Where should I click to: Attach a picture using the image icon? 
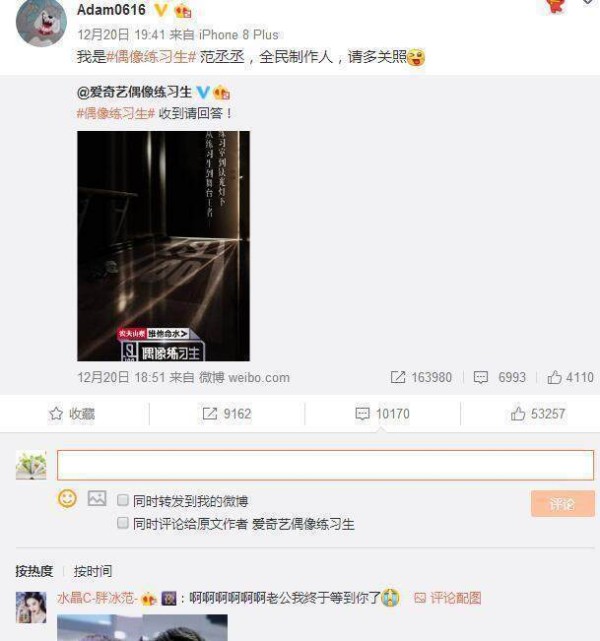(97, 498)
